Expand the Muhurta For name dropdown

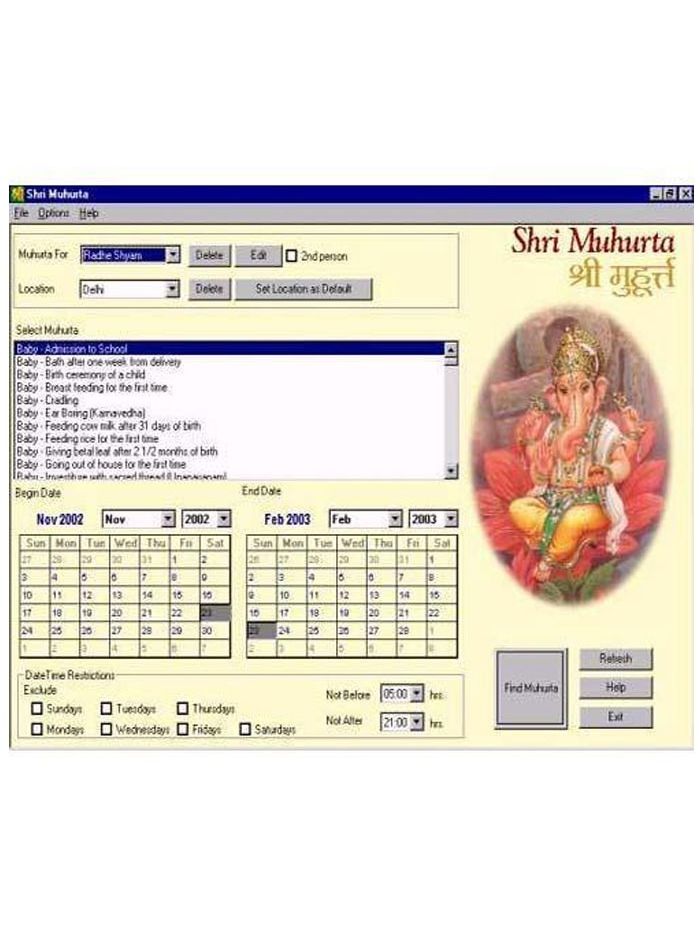tap(173, 255)
